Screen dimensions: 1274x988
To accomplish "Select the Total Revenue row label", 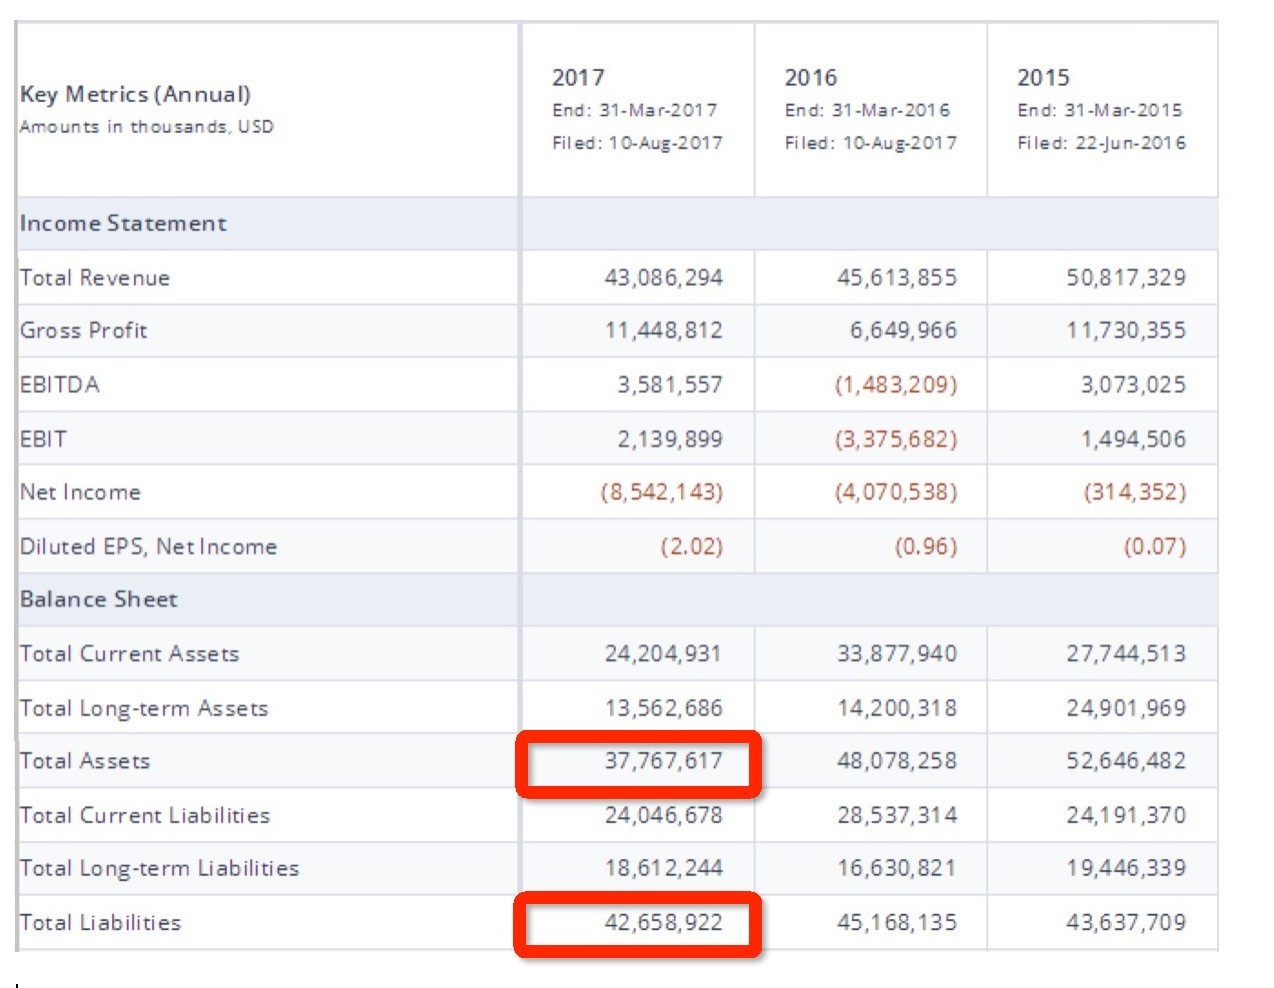I will 95,278.
